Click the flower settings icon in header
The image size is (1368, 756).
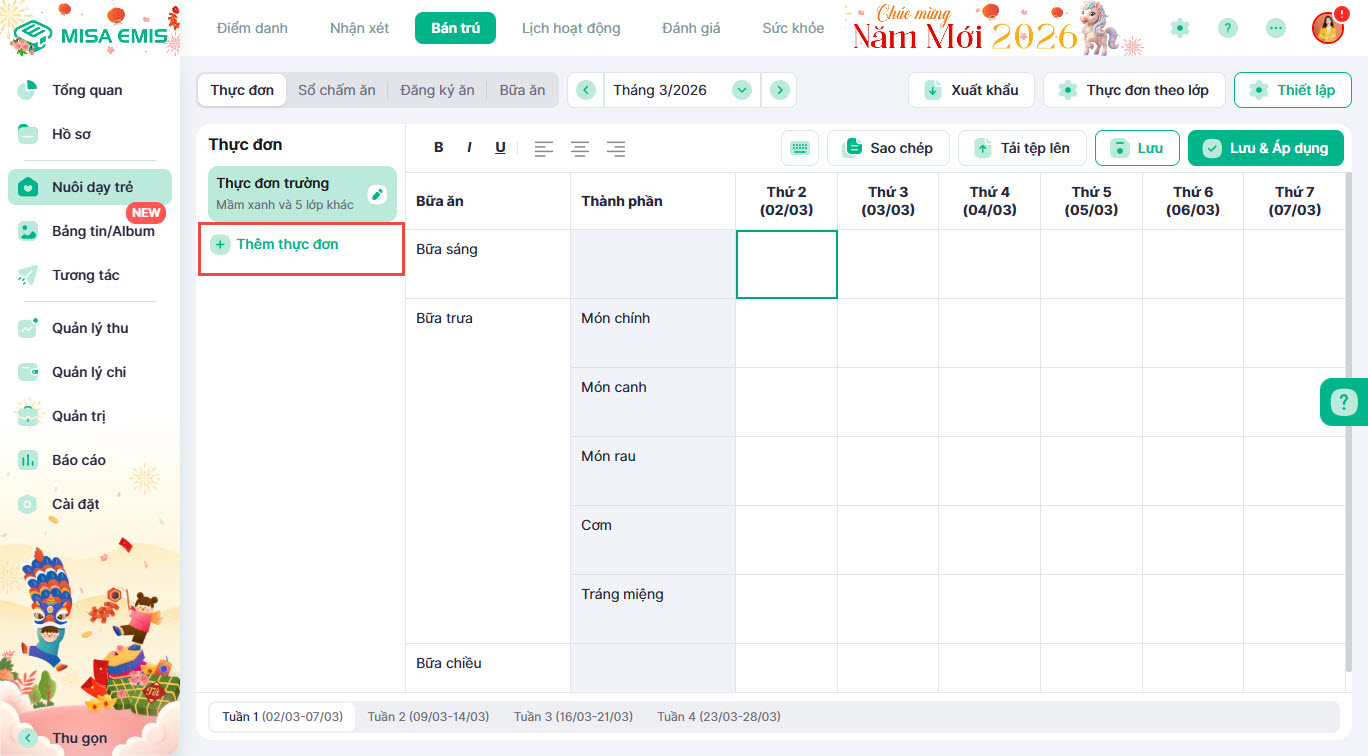(x=1180, y=28)
